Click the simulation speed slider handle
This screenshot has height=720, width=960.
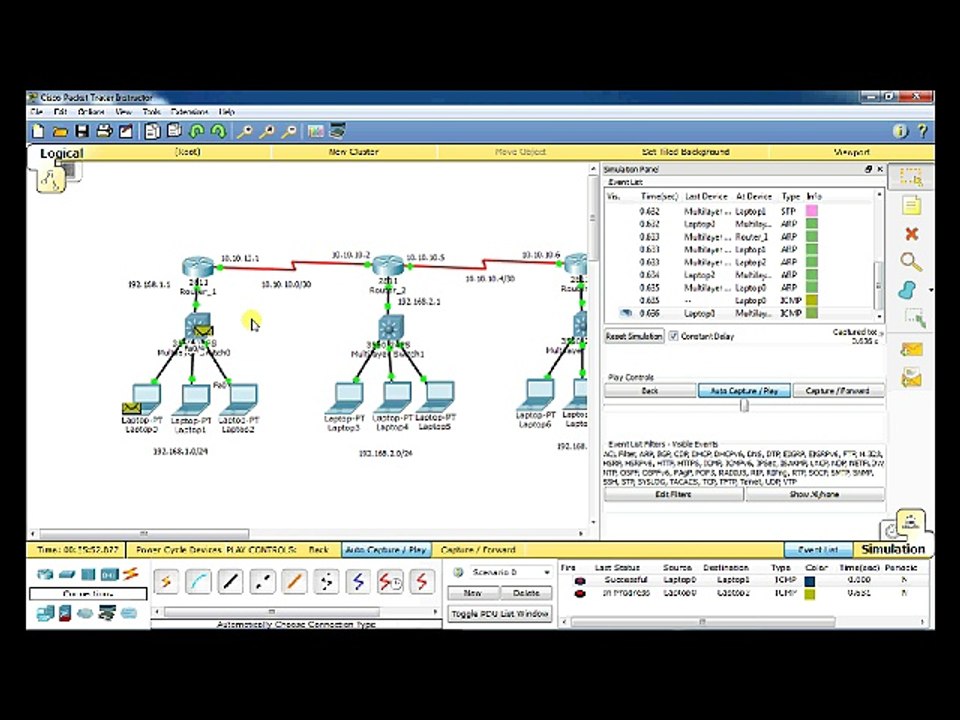pyautogui.click(x=744, y=405)
